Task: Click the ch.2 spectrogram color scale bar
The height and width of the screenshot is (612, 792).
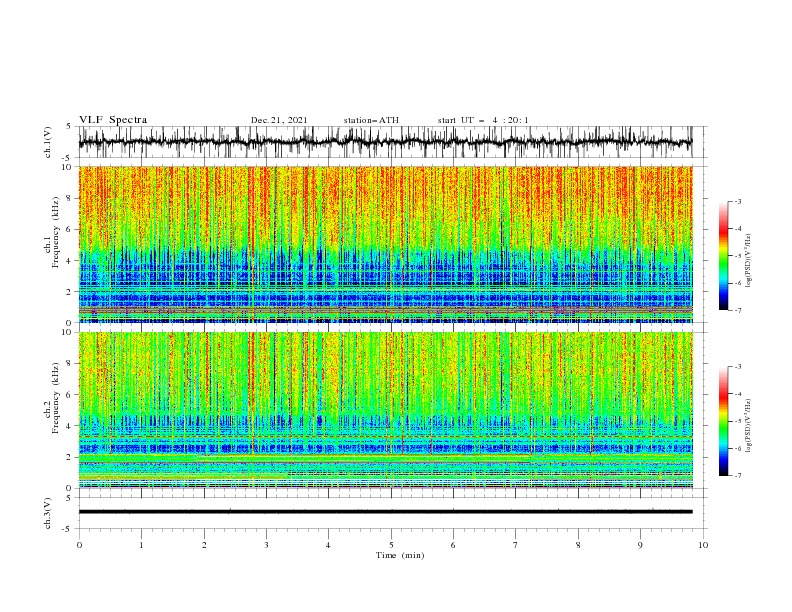Action: coord(723,421)
